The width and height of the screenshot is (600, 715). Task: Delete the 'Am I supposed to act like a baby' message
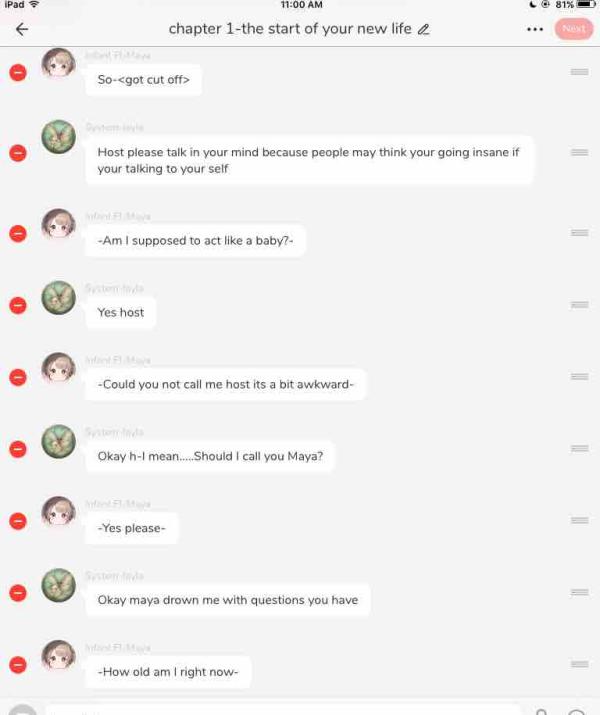tap(18, 234)
